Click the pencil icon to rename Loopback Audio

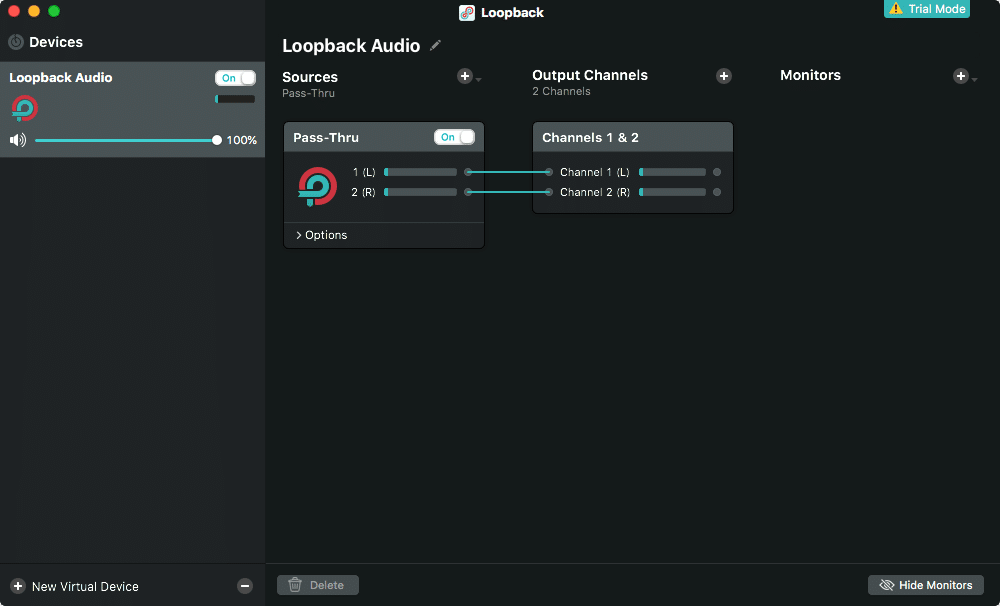(x=435, y=45)
